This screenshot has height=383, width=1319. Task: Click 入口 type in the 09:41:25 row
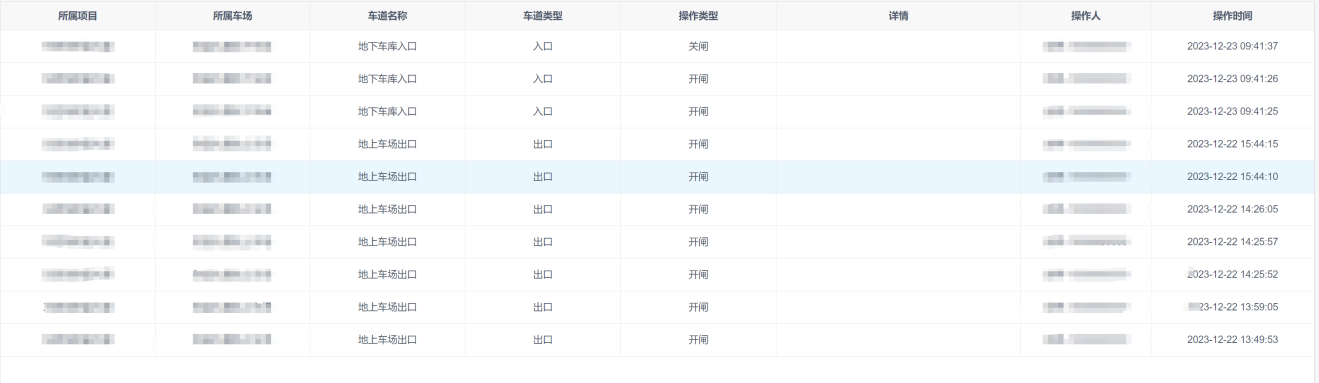[543, 112]
